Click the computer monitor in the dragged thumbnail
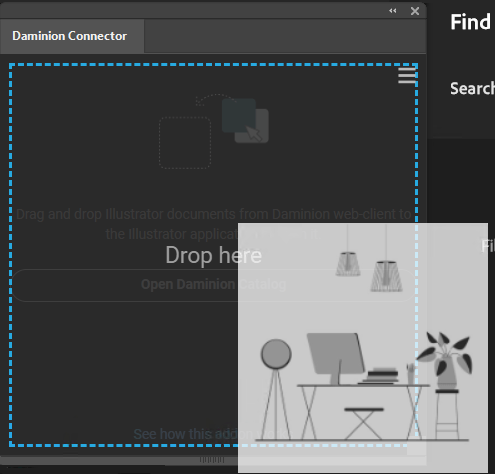Viewport: 495px width, 474px height. 336,358
